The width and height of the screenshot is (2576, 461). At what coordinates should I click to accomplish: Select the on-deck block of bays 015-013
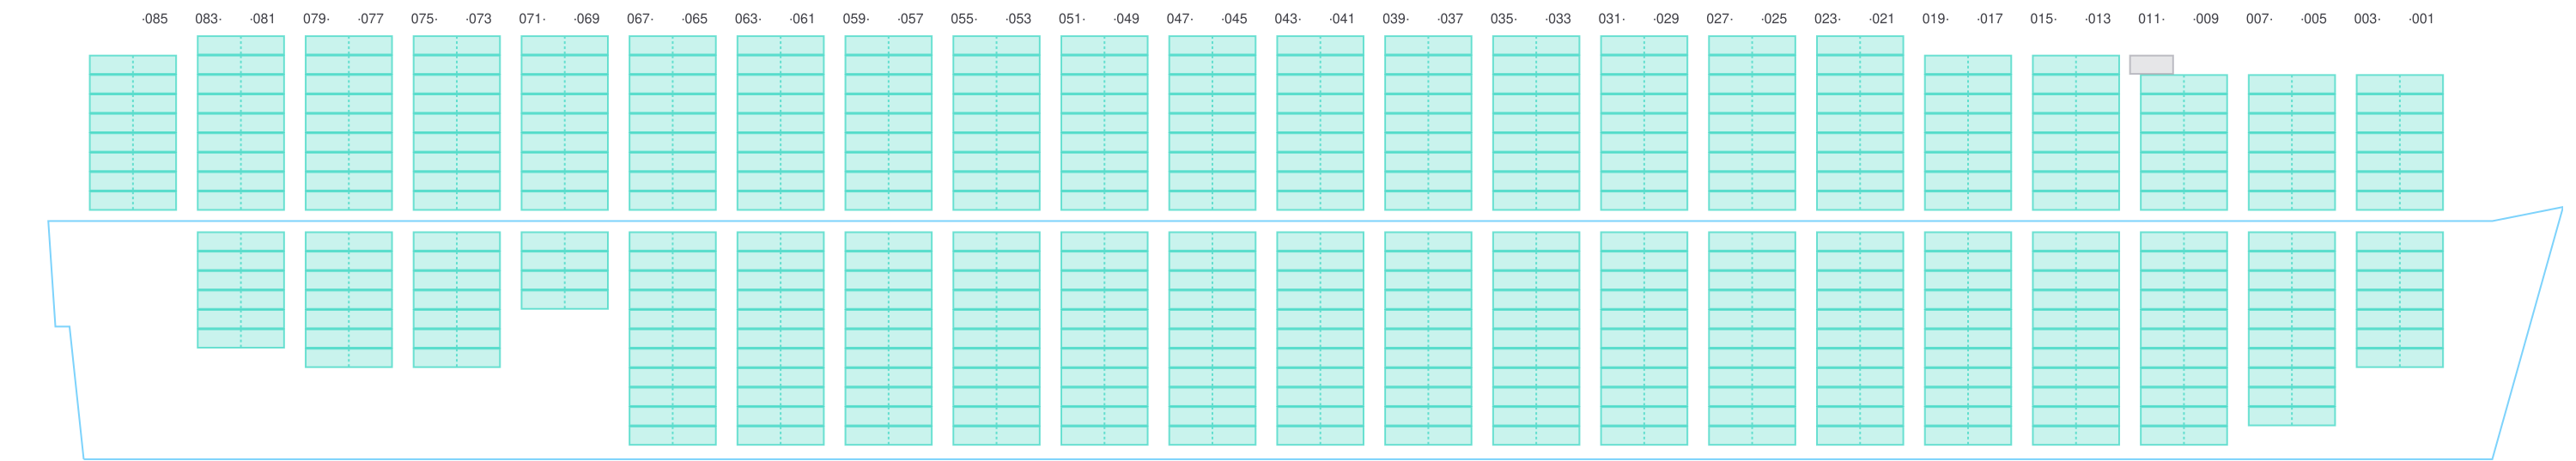pyautogui.click(x=2075, y=132)
